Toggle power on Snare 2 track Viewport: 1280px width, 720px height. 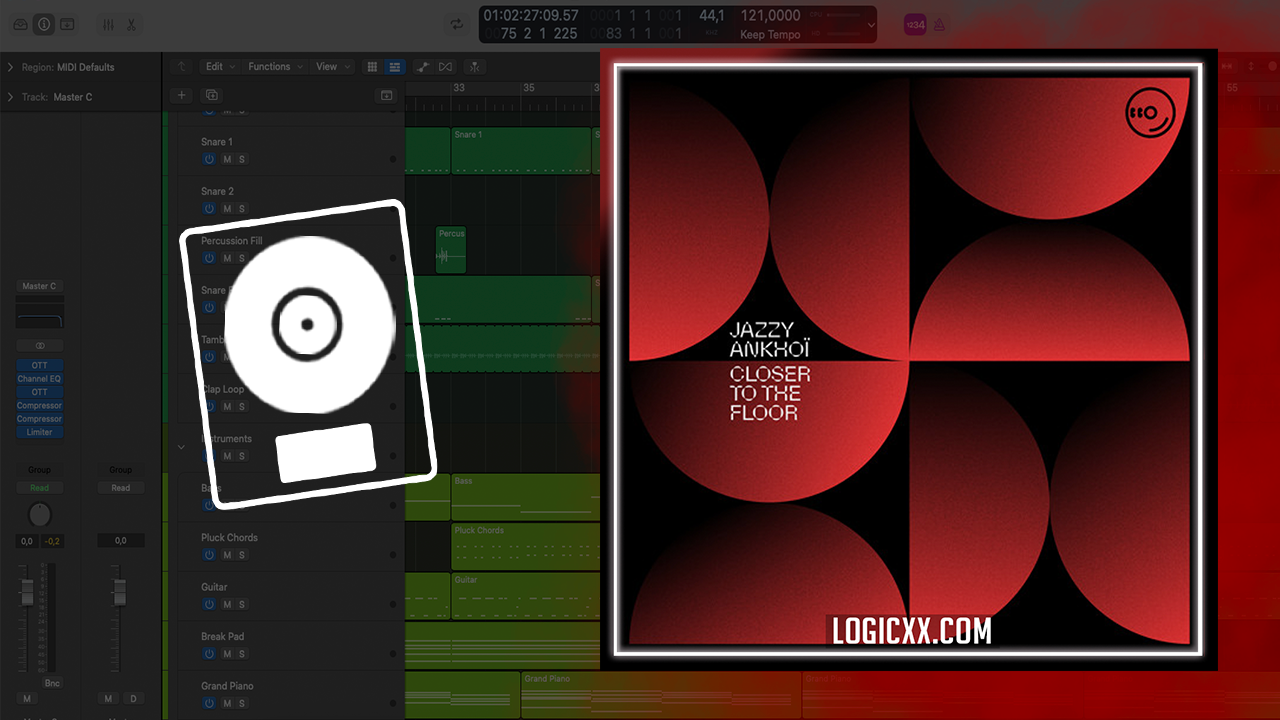(x=209, y=209)
